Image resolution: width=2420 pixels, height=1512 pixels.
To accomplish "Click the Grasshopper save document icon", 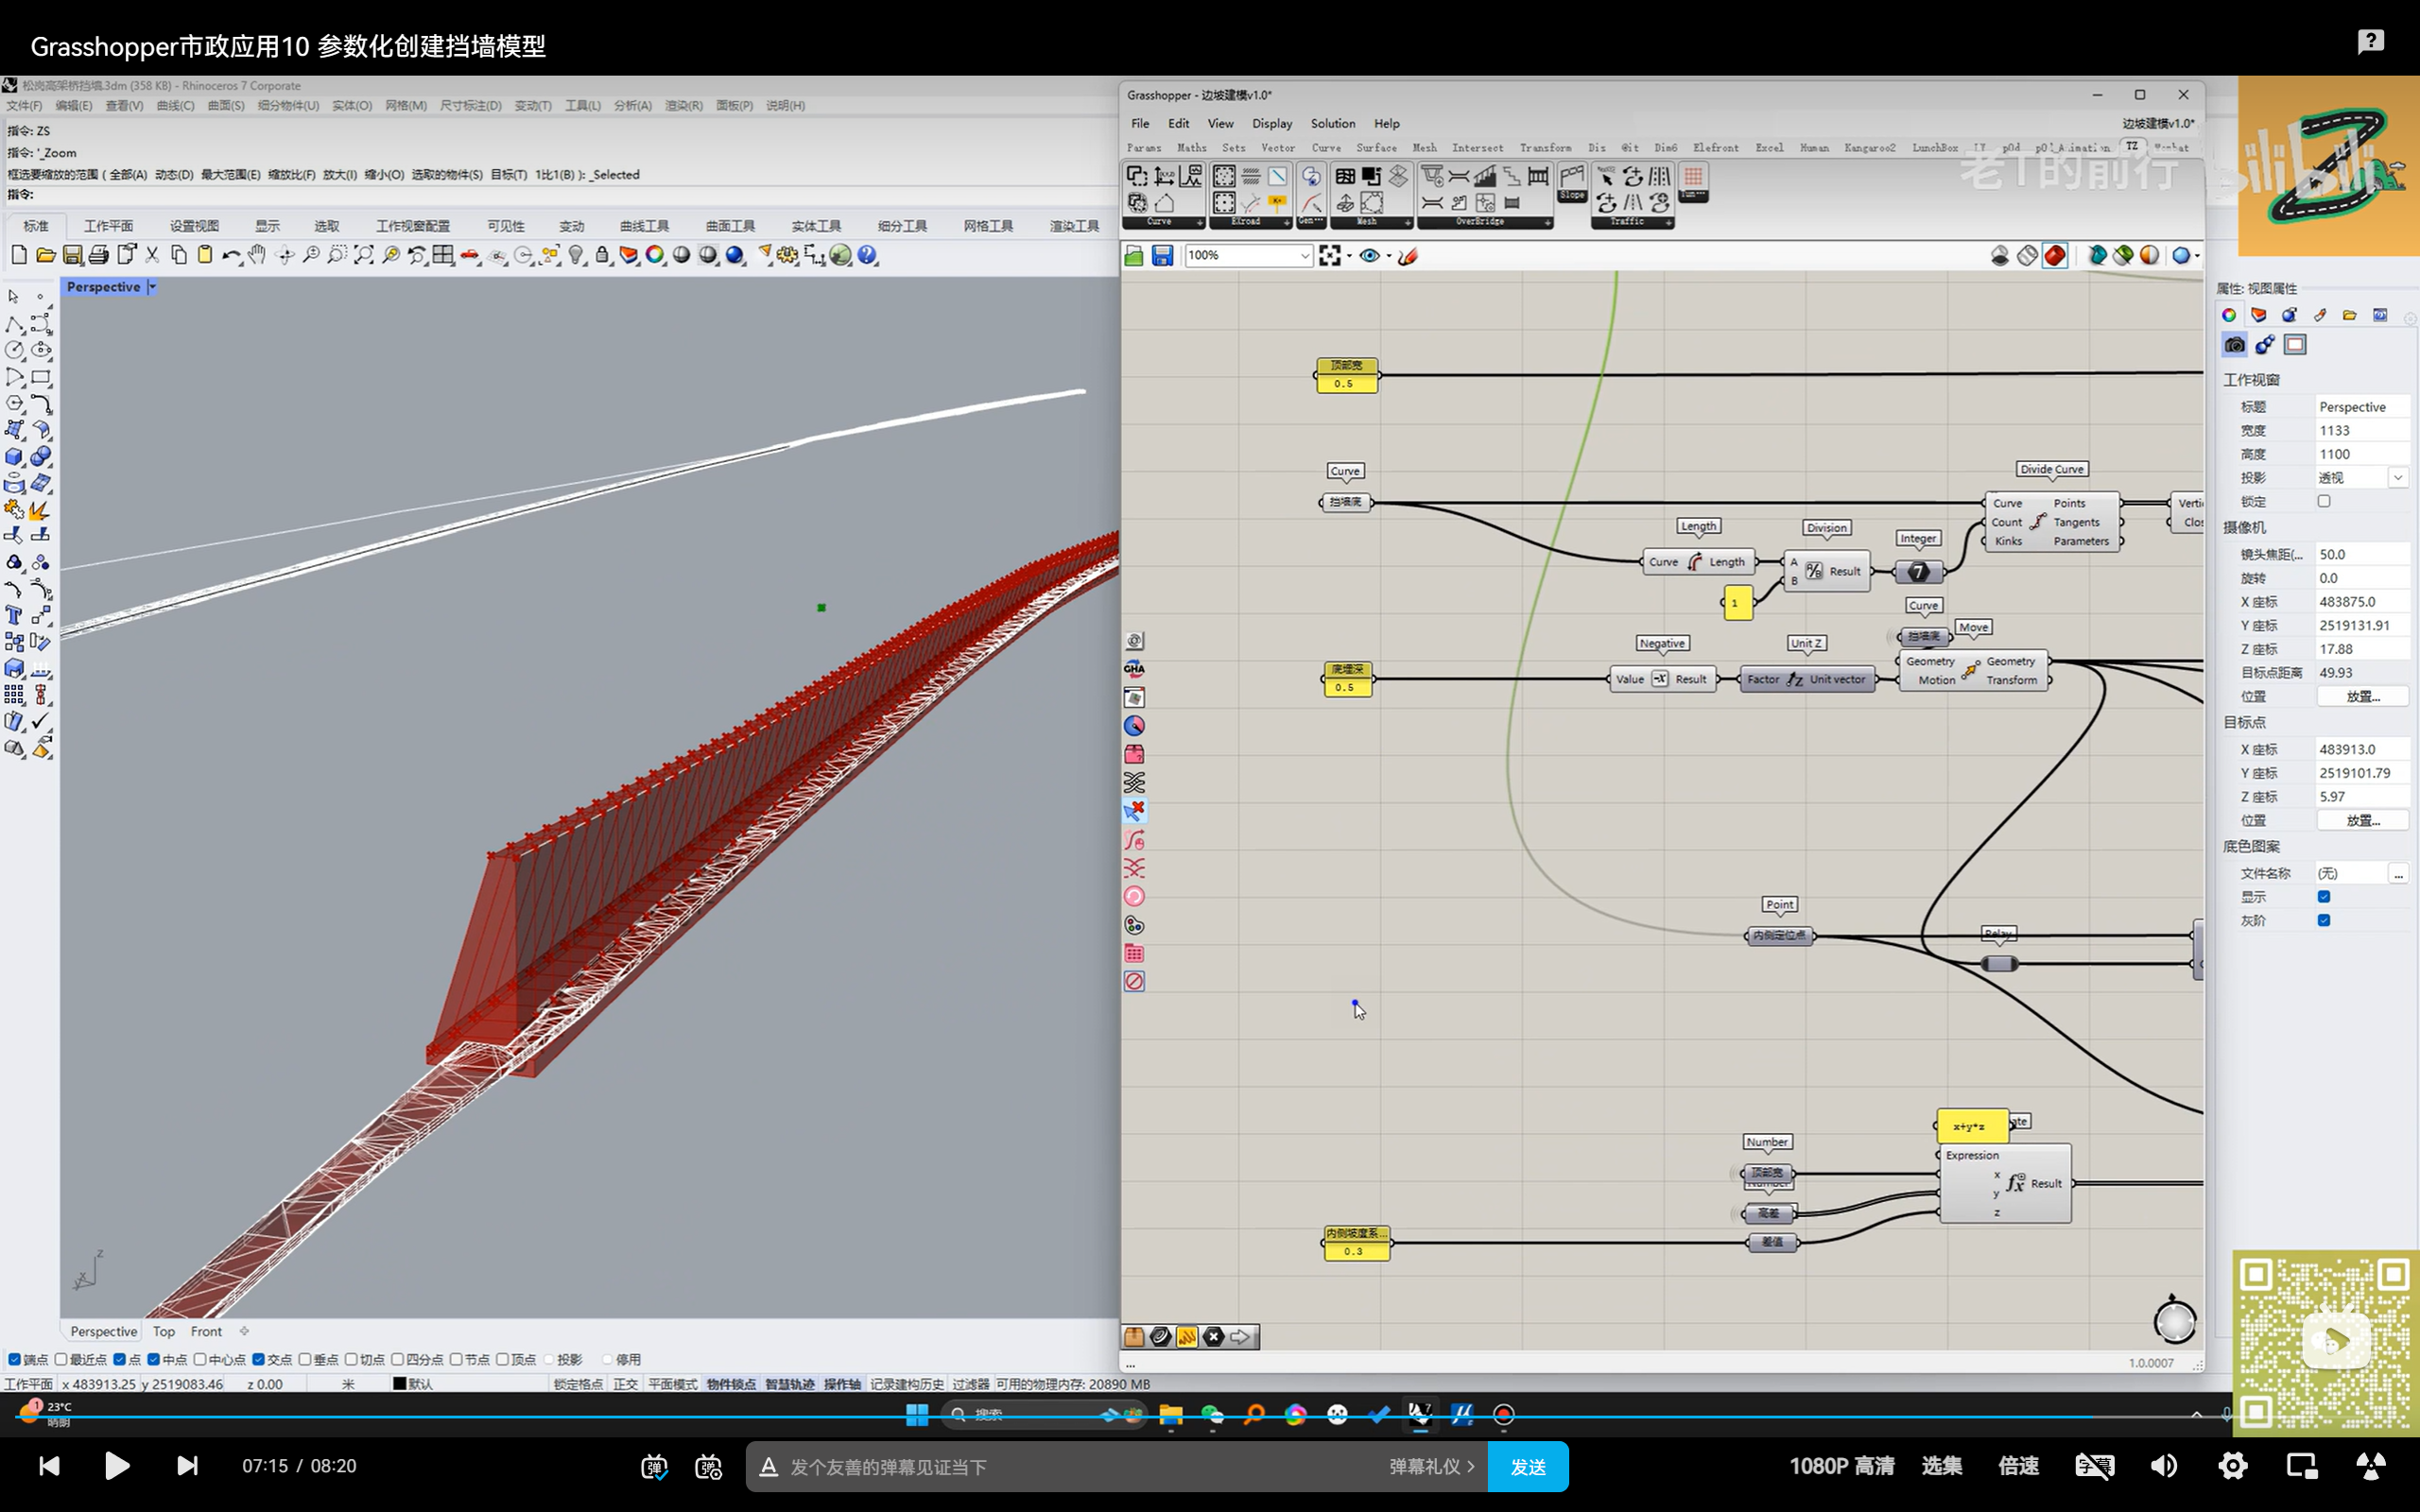I will coord(1161,256).
